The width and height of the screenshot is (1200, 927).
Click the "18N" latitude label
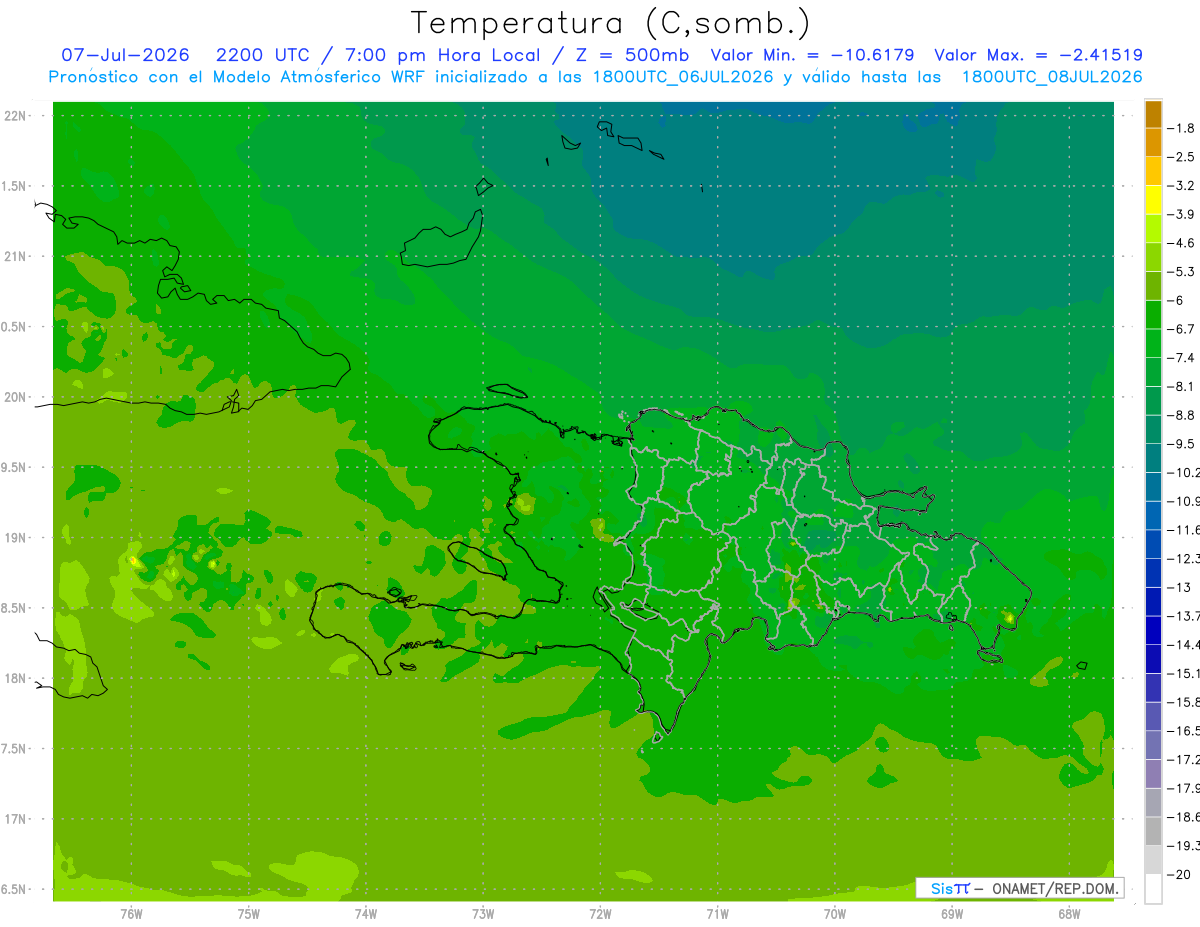coord(15,679)
